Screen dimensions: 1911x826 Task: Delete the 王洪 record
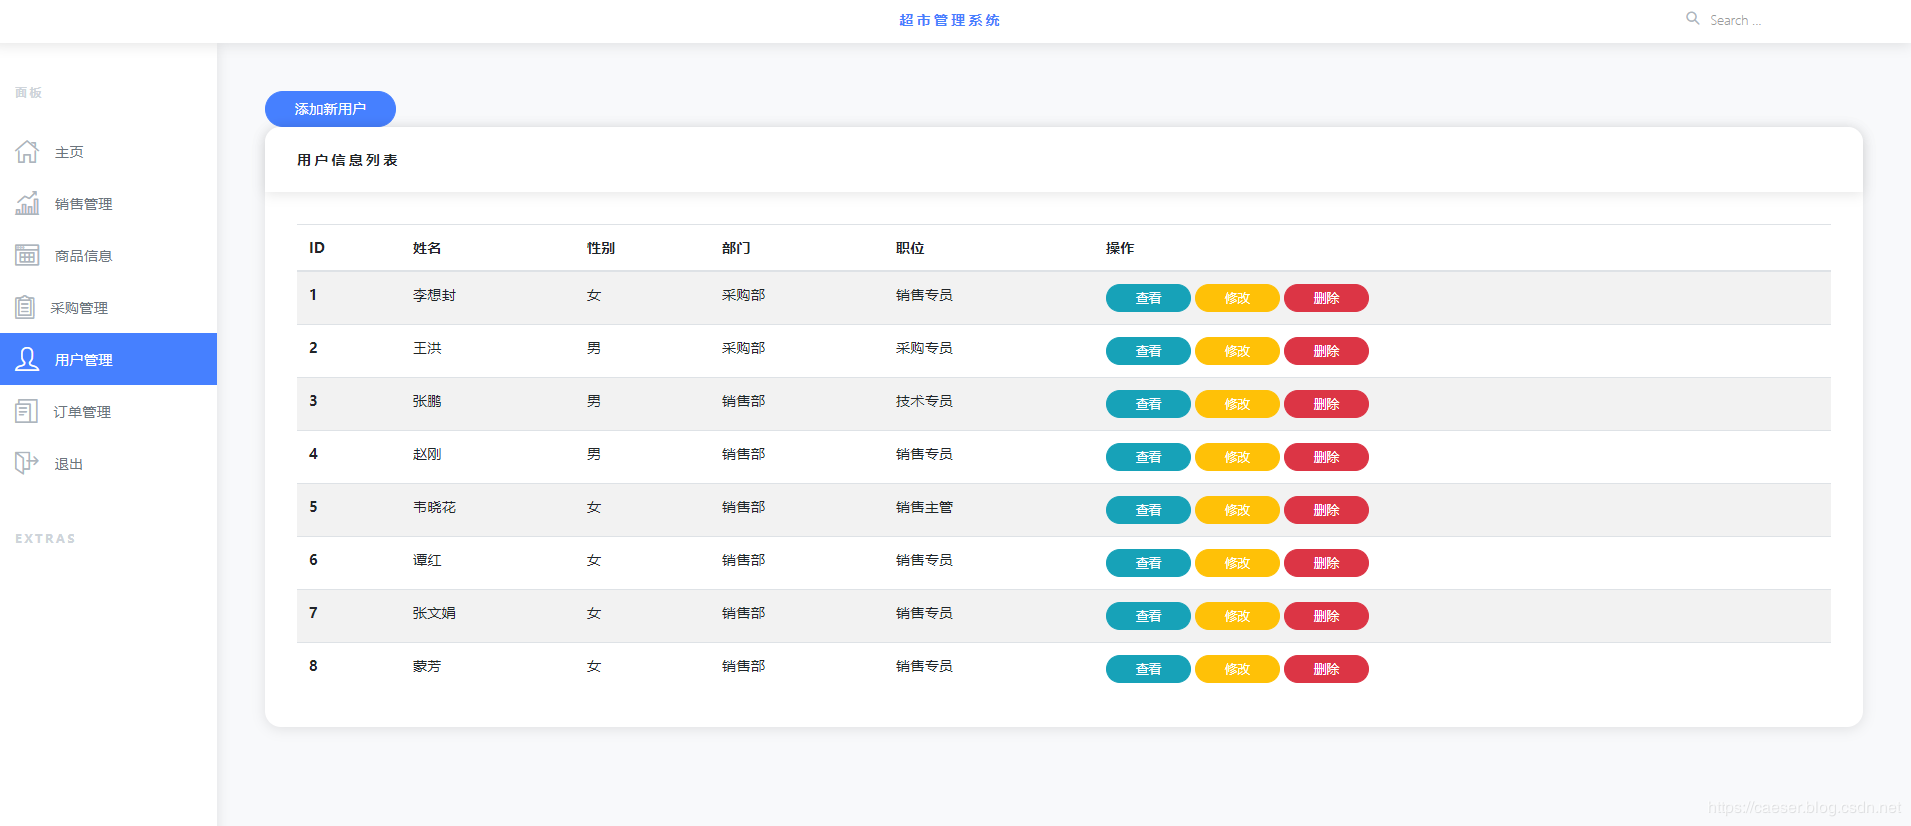click(1326, 351)
